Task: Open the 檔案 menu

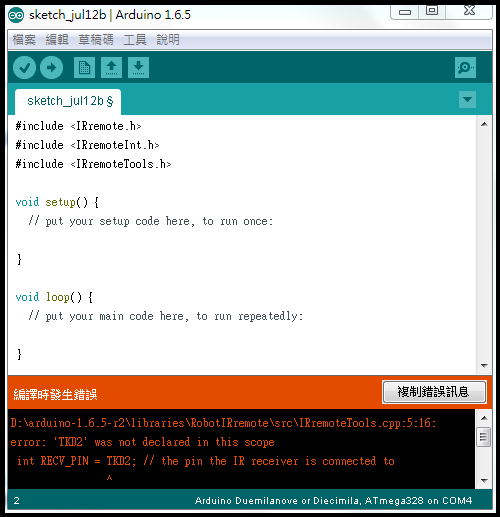Action: [x=24, y=40]
